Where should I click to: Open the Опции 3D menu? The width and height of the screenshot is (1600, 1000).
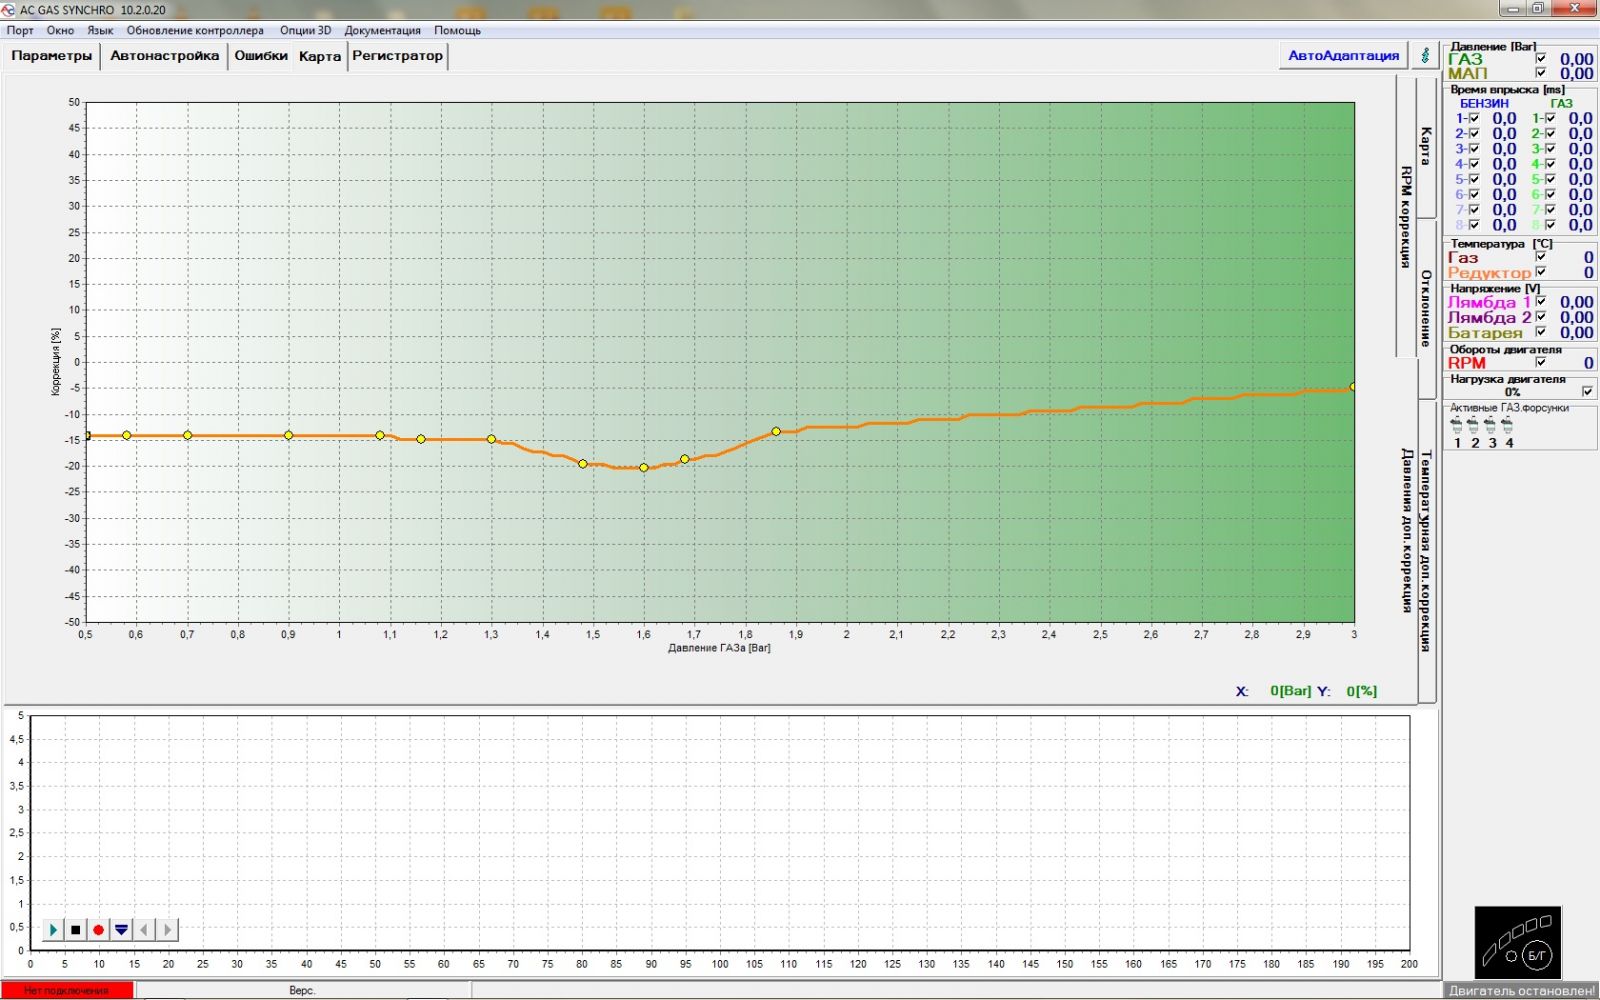[x=305, y=30]
